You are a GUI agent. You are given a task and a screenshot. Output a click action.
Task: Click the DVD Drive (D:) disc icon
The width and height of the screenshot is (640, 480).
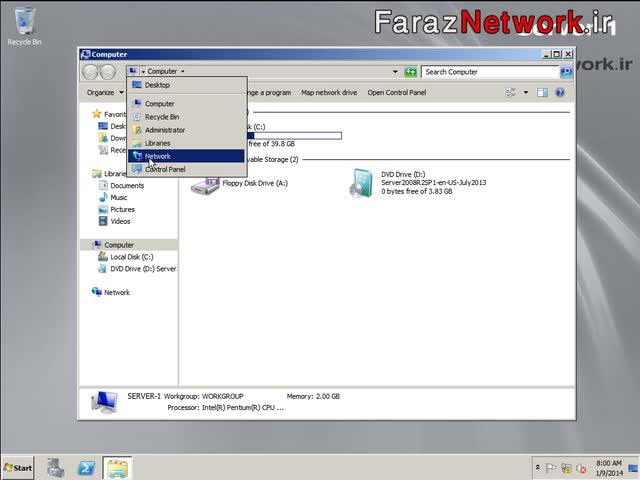click(x=362, y=183)
